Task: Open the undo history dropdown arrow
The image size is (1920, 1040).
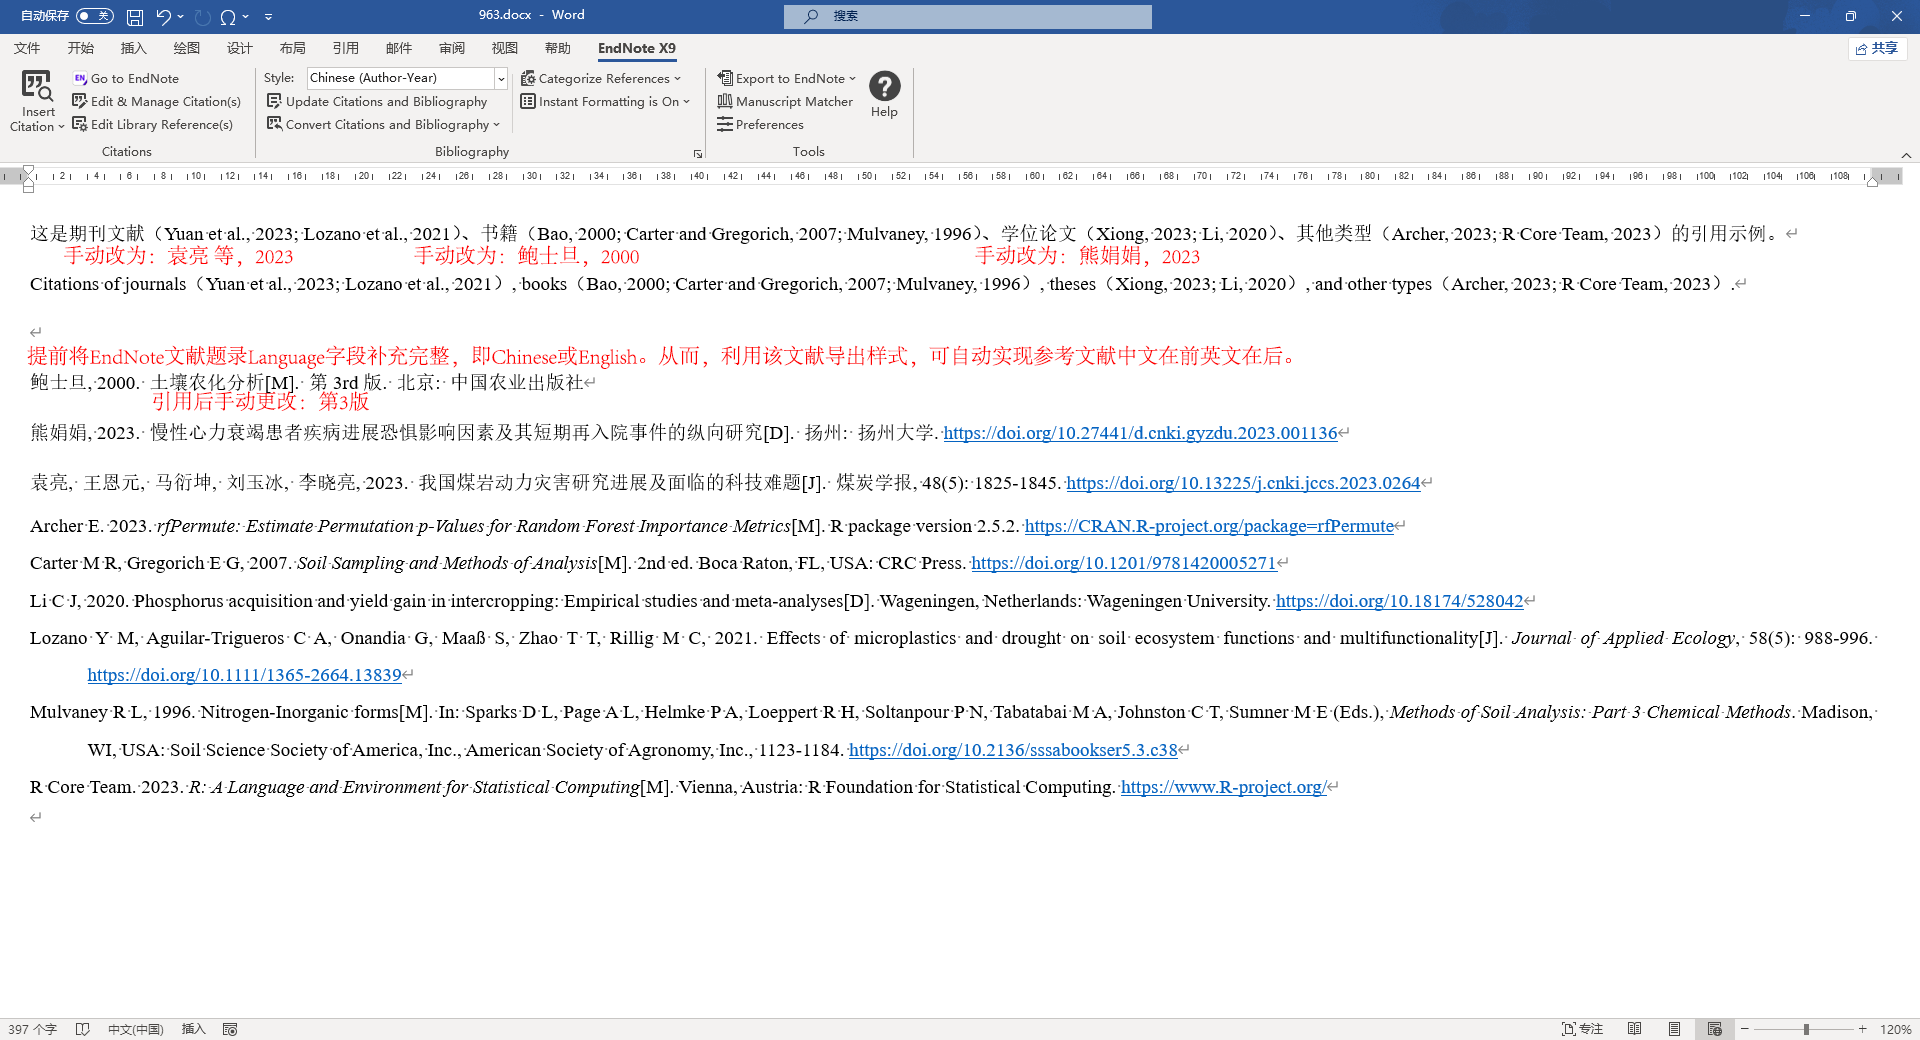Action: pos(180,16)
